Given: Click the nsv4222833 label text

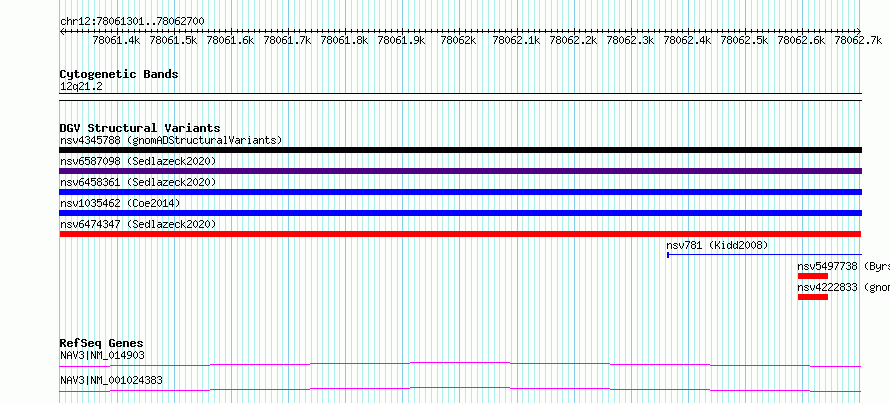Looking at the screenshot, I should pyautogui.click(x=828, y=287).
